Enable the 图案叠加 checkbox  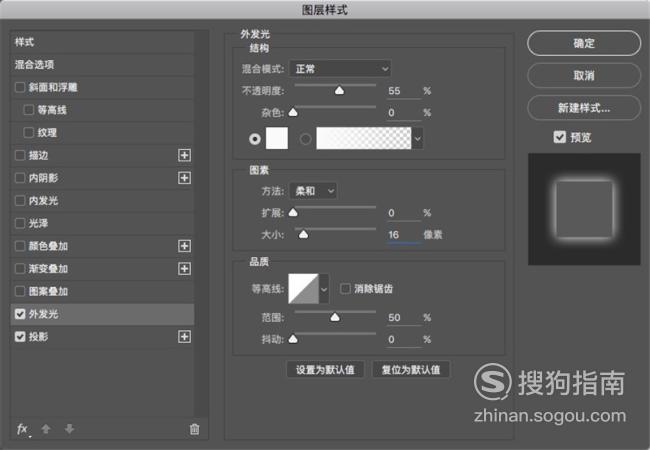pyautogui.click(x=20, y=291)
